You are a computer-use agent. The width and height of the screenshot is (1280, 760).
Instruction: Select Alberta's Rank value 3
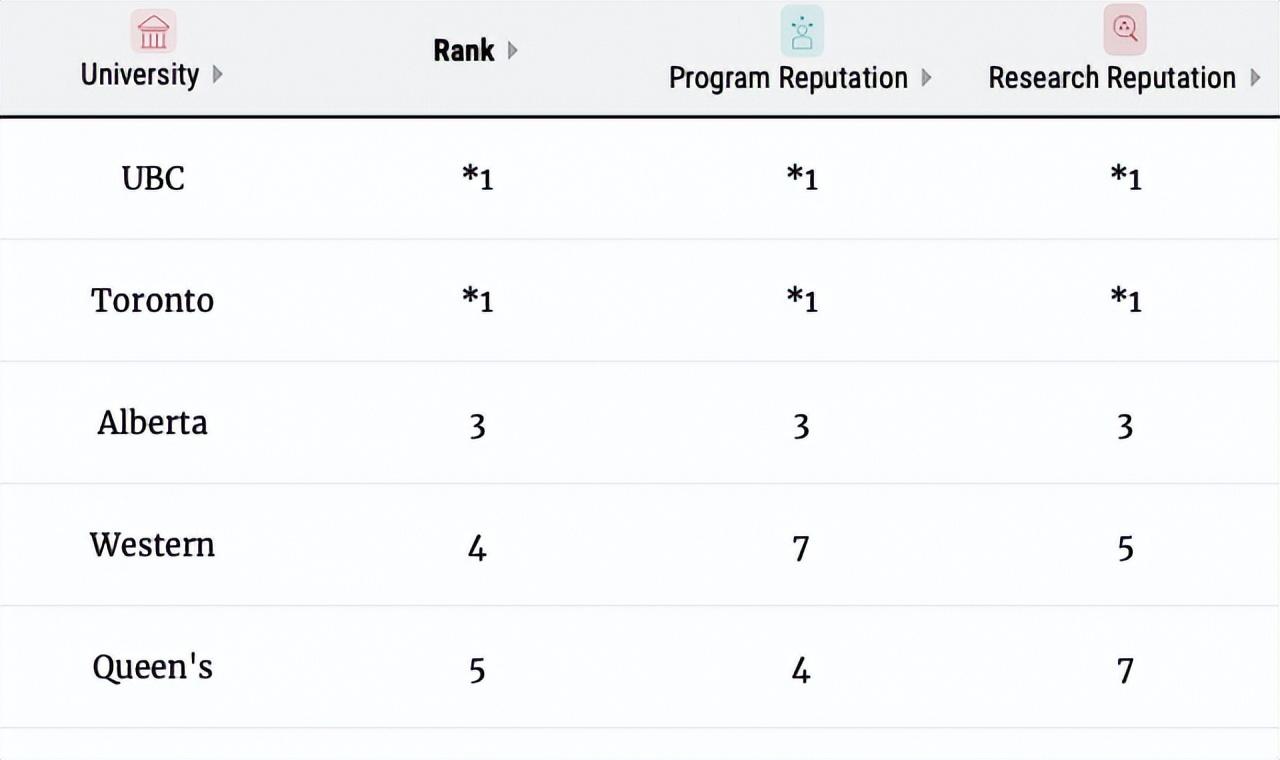pos(477,426)
